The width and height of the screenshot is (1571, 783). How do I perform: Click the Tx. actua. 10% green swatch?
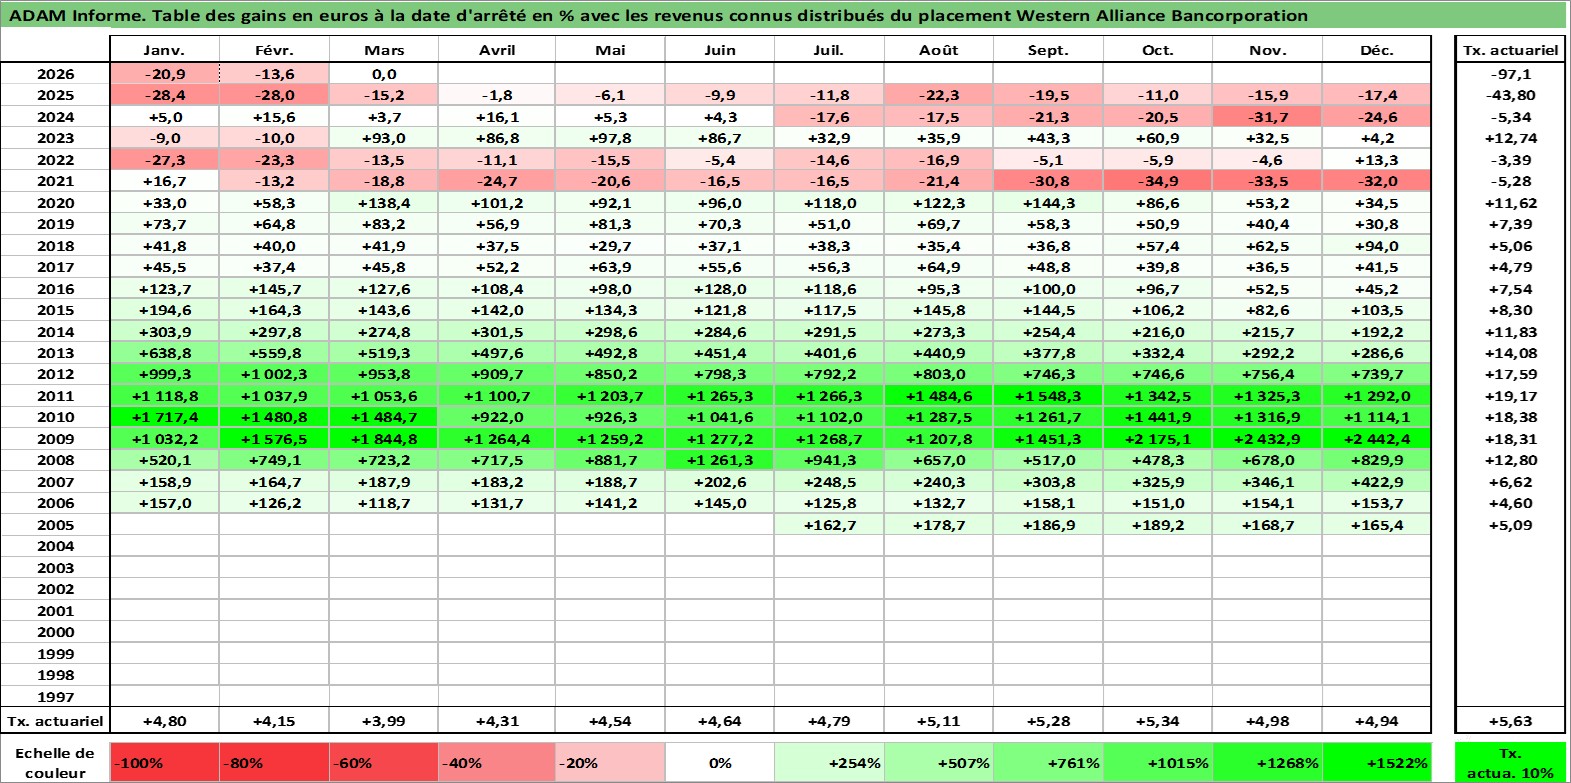tap(1510, 762)
